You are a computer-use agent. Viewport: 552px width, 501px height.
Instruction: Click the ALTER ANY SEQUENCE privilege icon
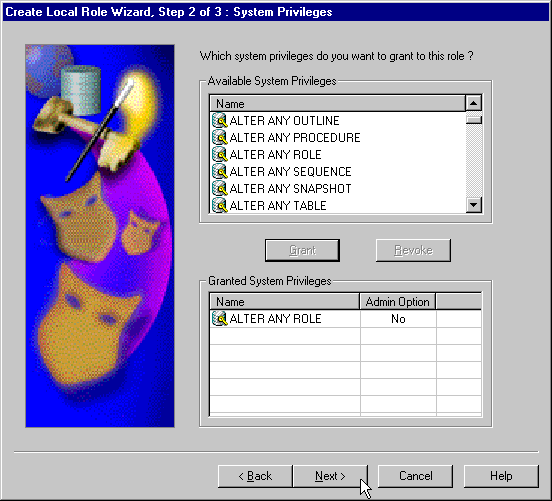tap(220, 171)
